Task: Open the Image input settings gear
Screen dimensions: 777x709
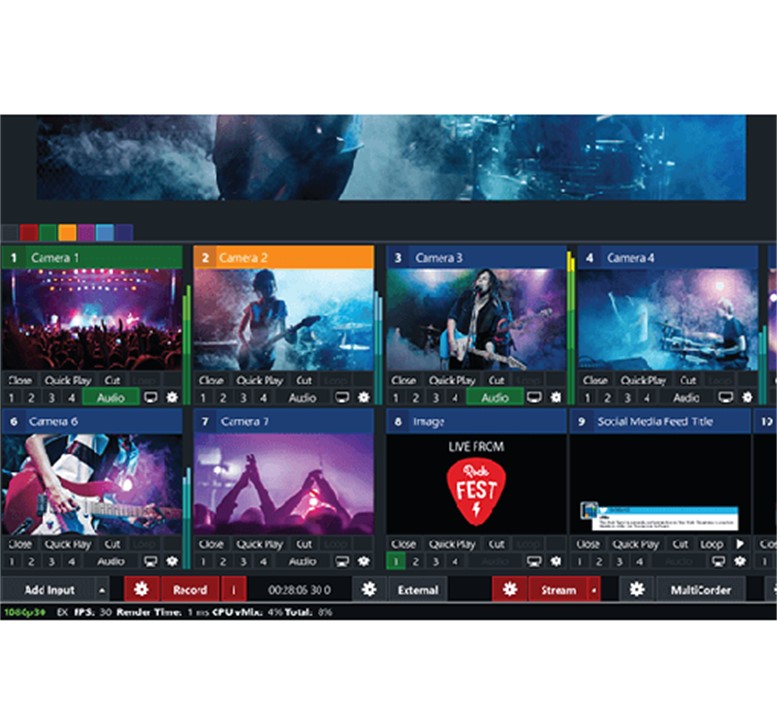Action: pos(556,562)
